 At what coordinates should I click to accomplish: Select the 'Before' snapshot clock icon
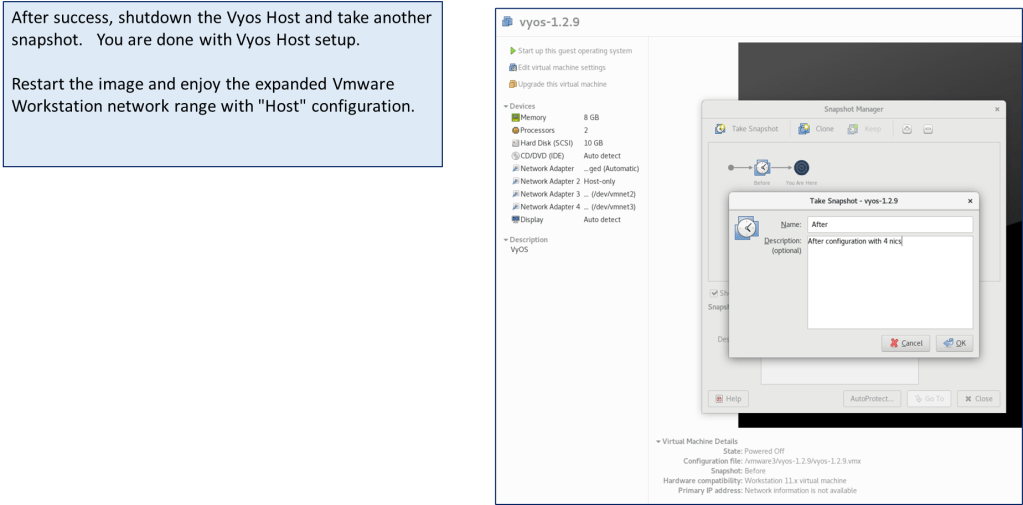[x=762, y=168]
